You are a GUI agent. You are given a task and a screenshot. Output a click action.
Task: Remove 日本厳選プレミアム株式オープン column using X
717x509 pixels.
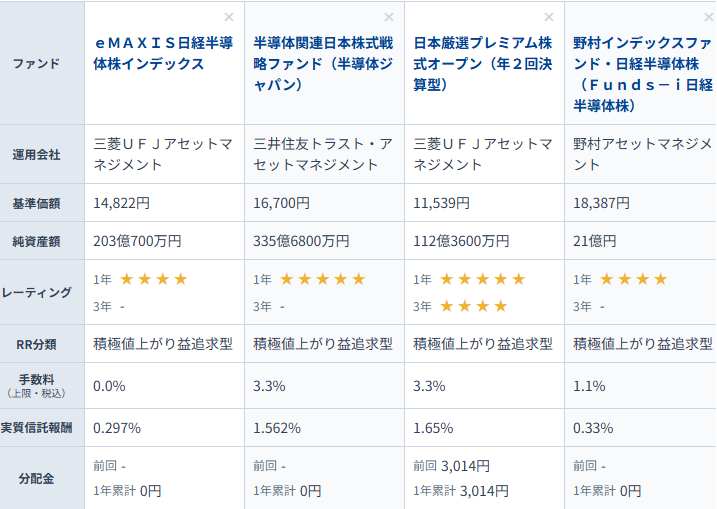pos(548,17)
